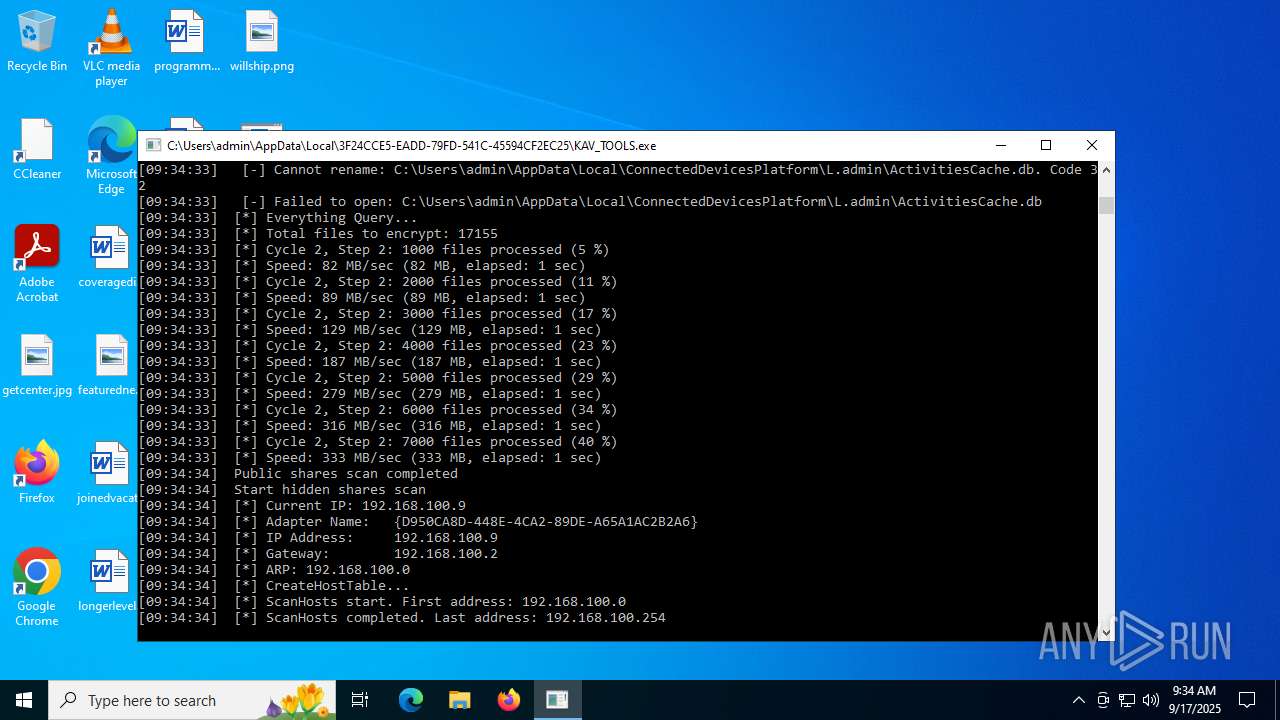Click 'Failed to open' ActivitiesCache.db line
This screenshot has height=720, width=1280.
click(590, 201)
